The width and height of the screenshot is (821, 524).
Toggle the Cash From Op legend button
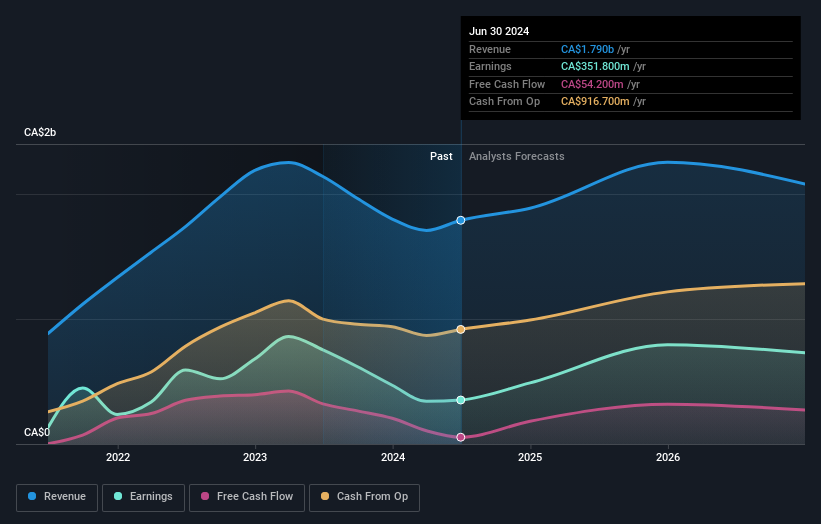(x=364, y=497)
